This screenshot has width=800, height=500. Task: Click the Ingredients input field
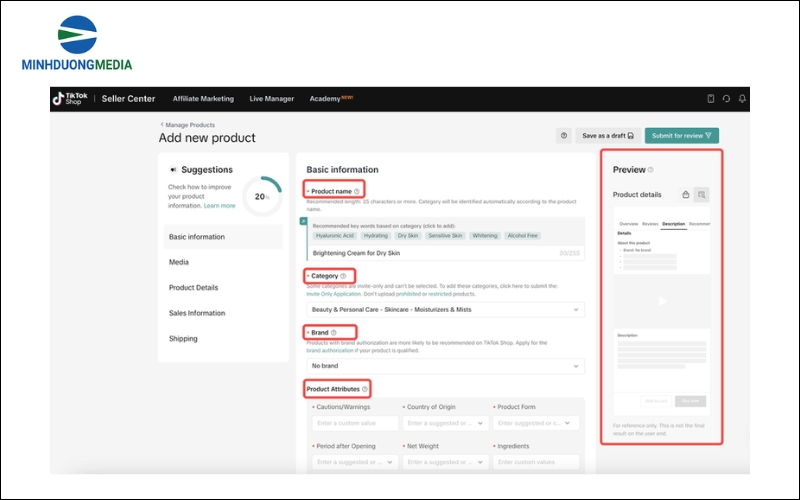536,462
